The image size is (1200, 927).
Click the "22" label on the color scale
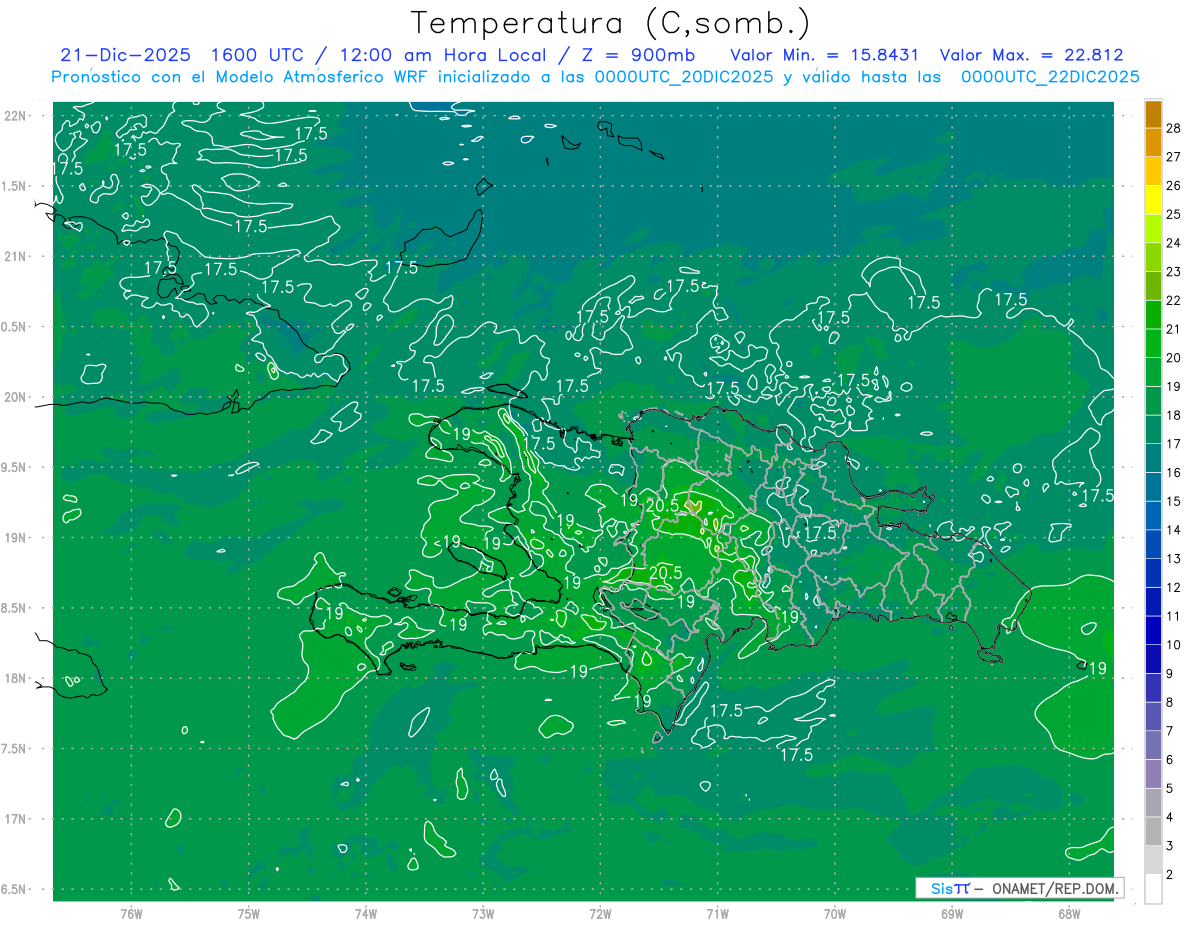(1174, 300)
